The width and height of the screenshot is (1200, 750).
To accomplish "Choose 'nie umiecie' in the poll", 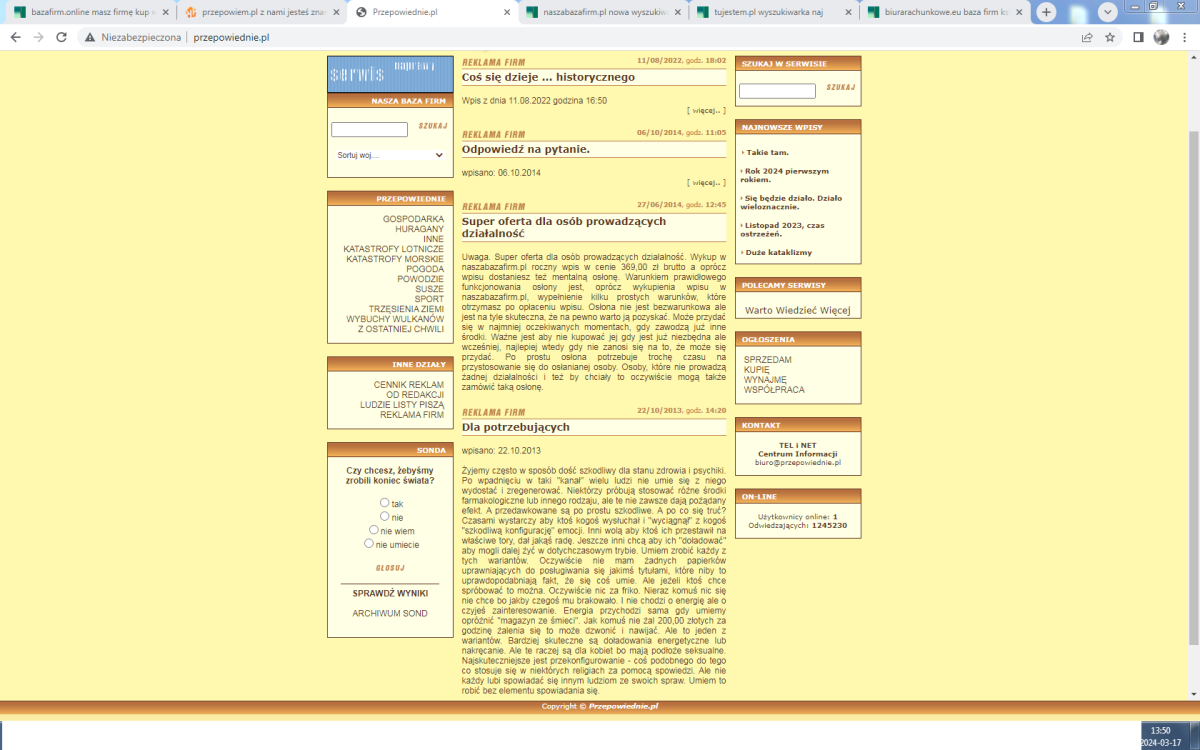I will [369, 544].
